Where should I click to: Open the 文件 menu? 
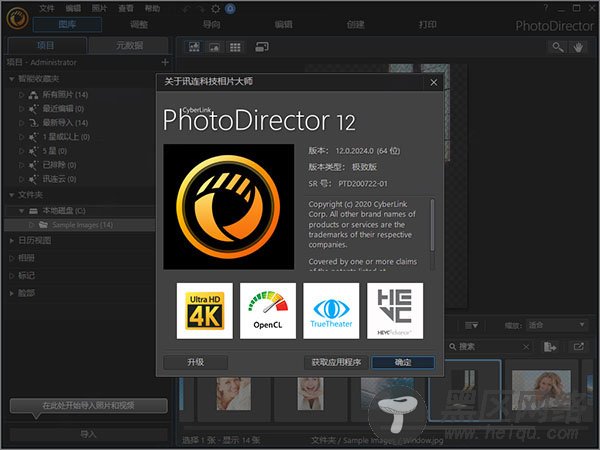coord(47,8)
